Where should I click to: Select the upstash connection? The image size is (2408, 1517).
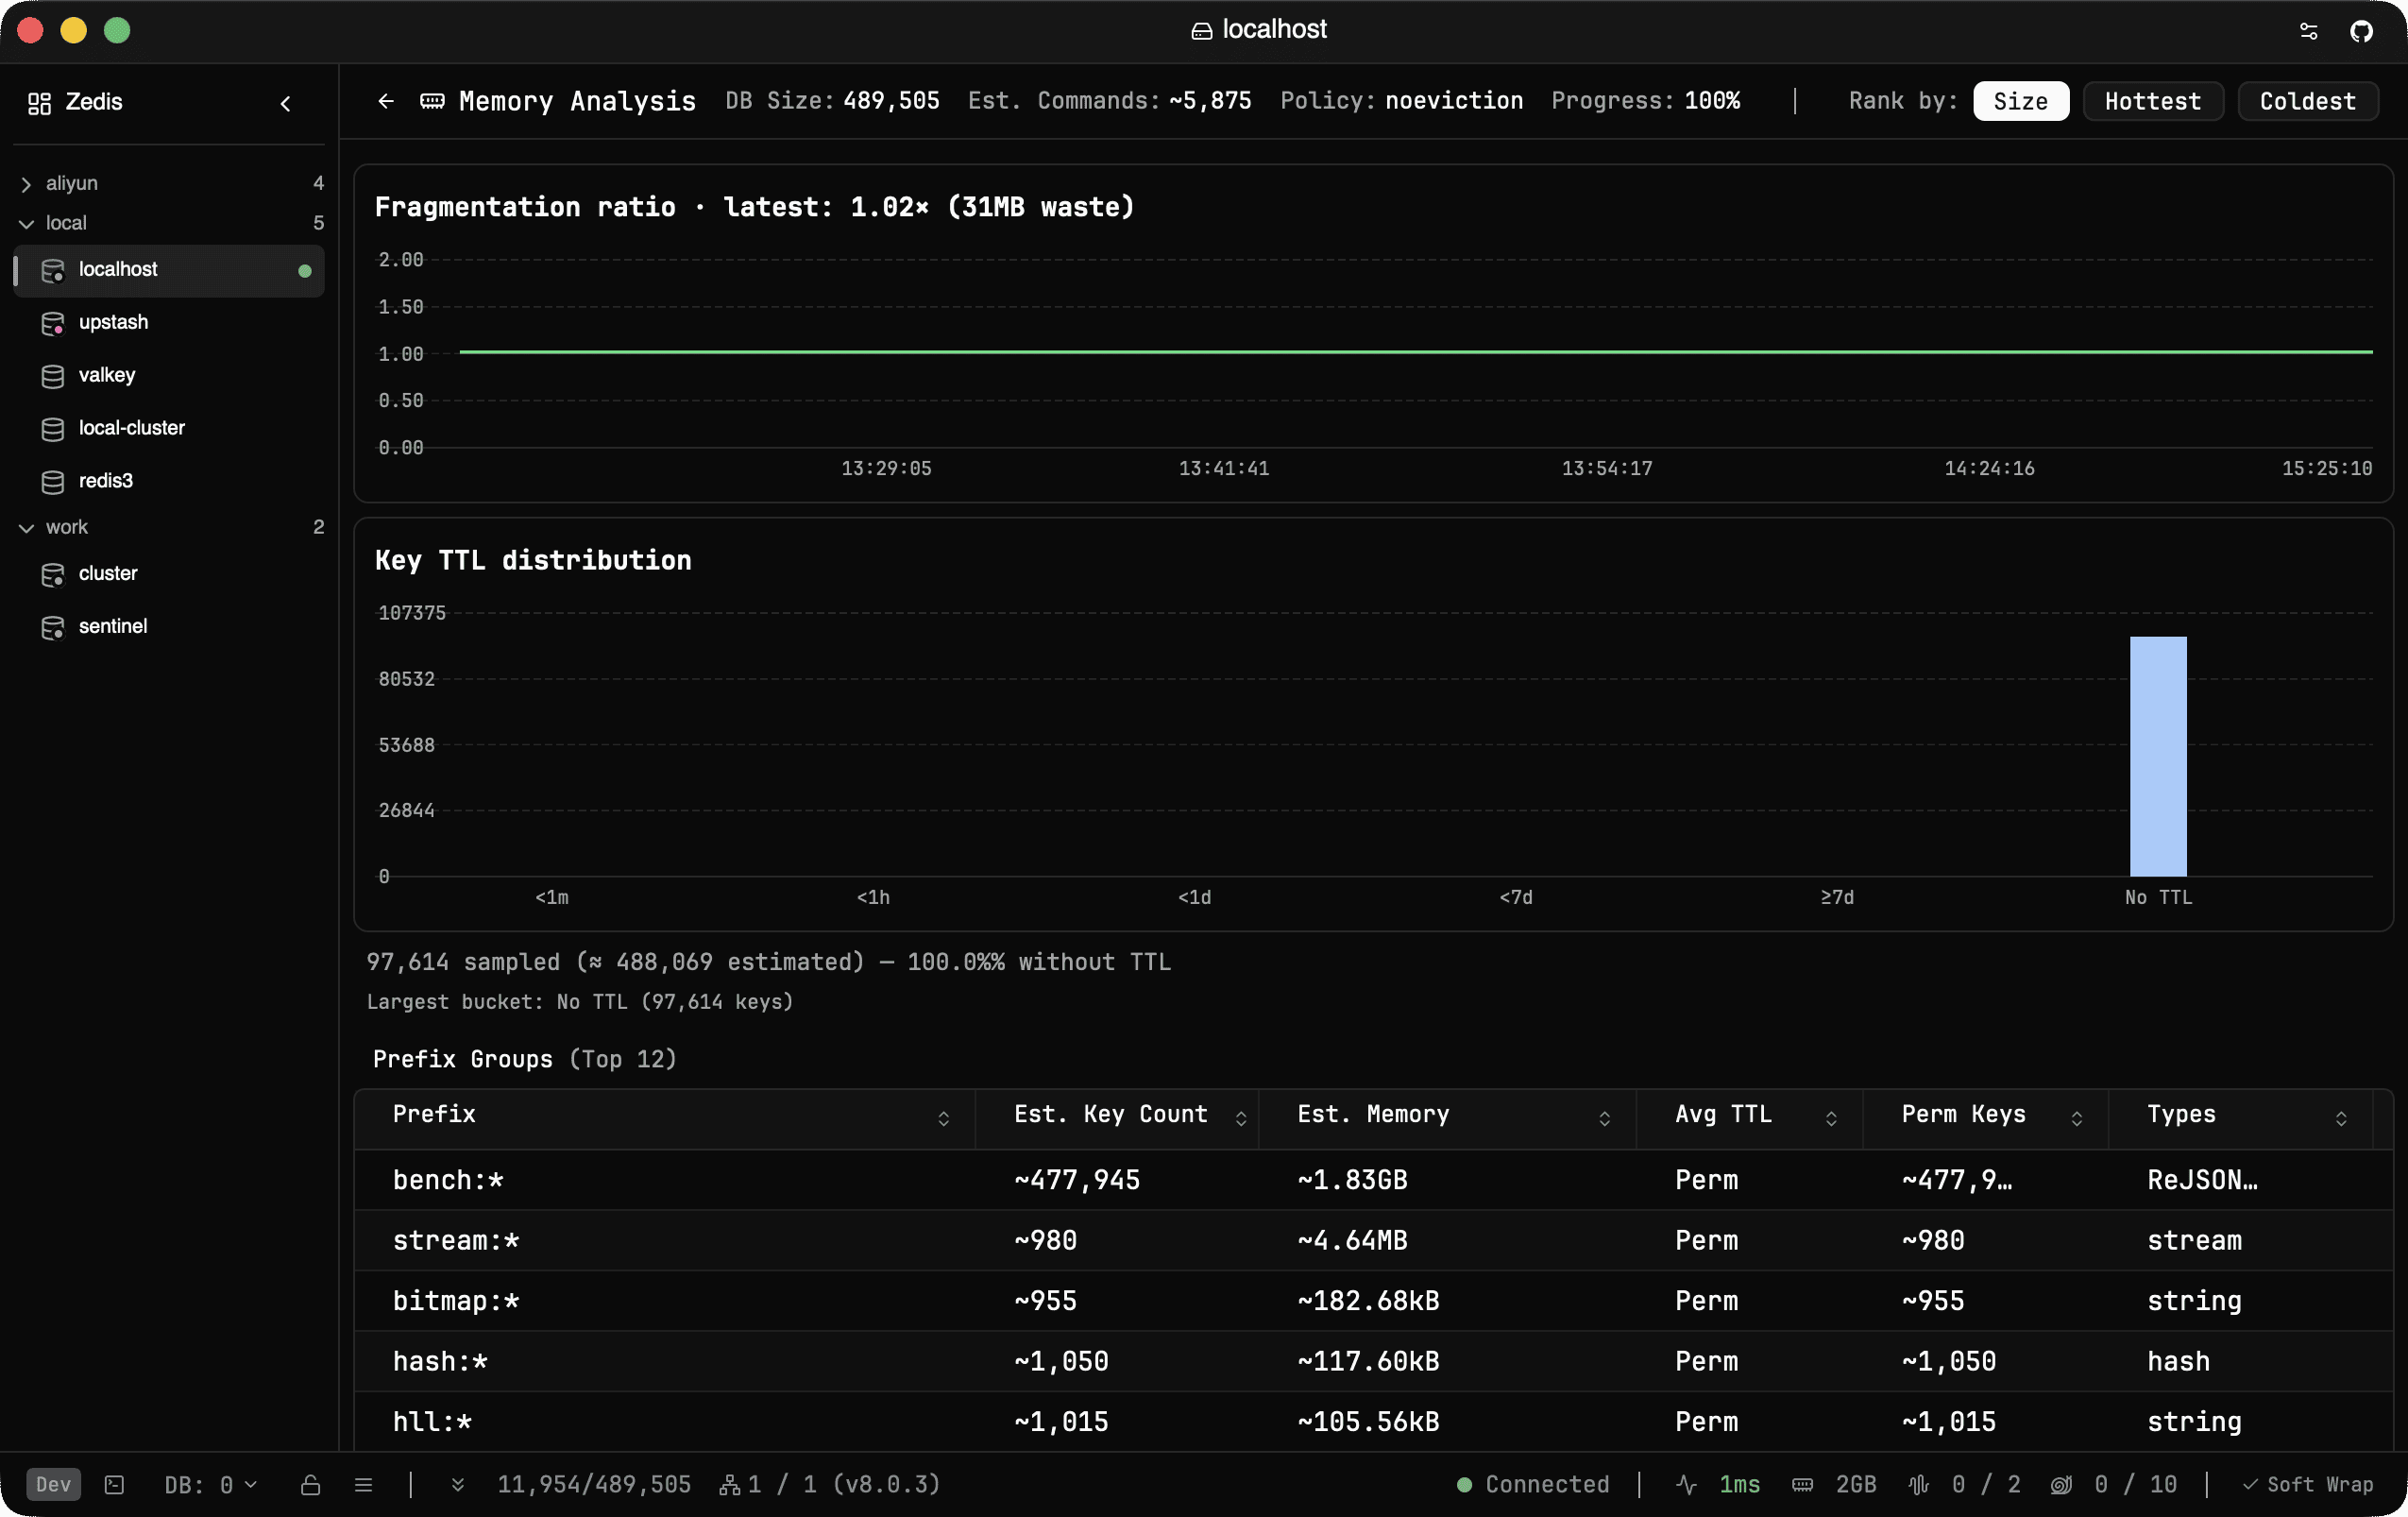coord(169,323)
